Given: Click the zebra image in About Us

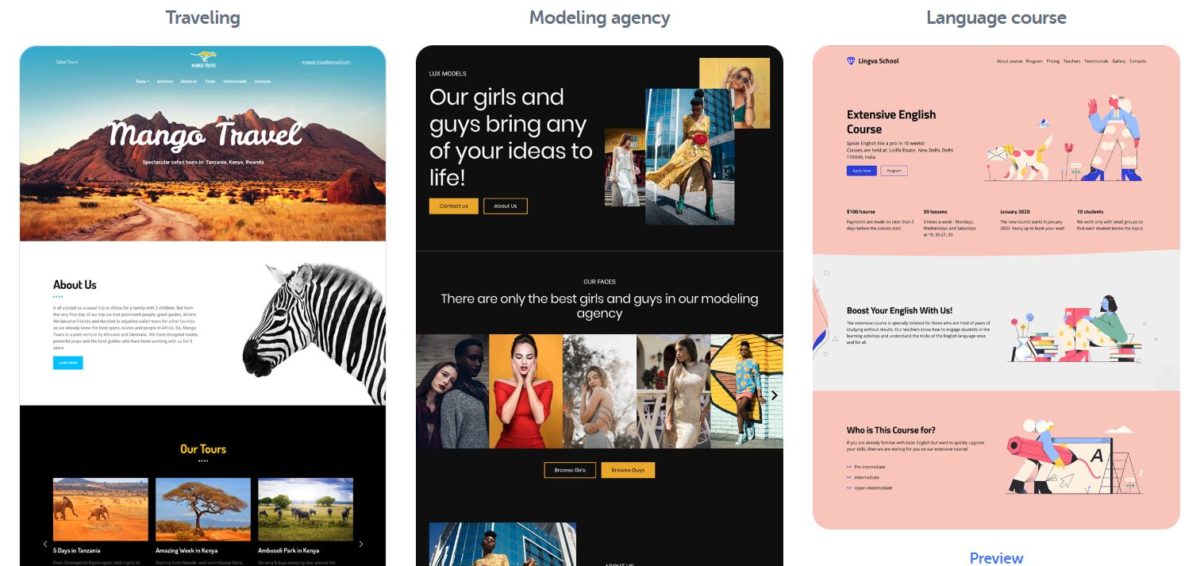Looking at the screenshot, I should click(x=315, y=333).
